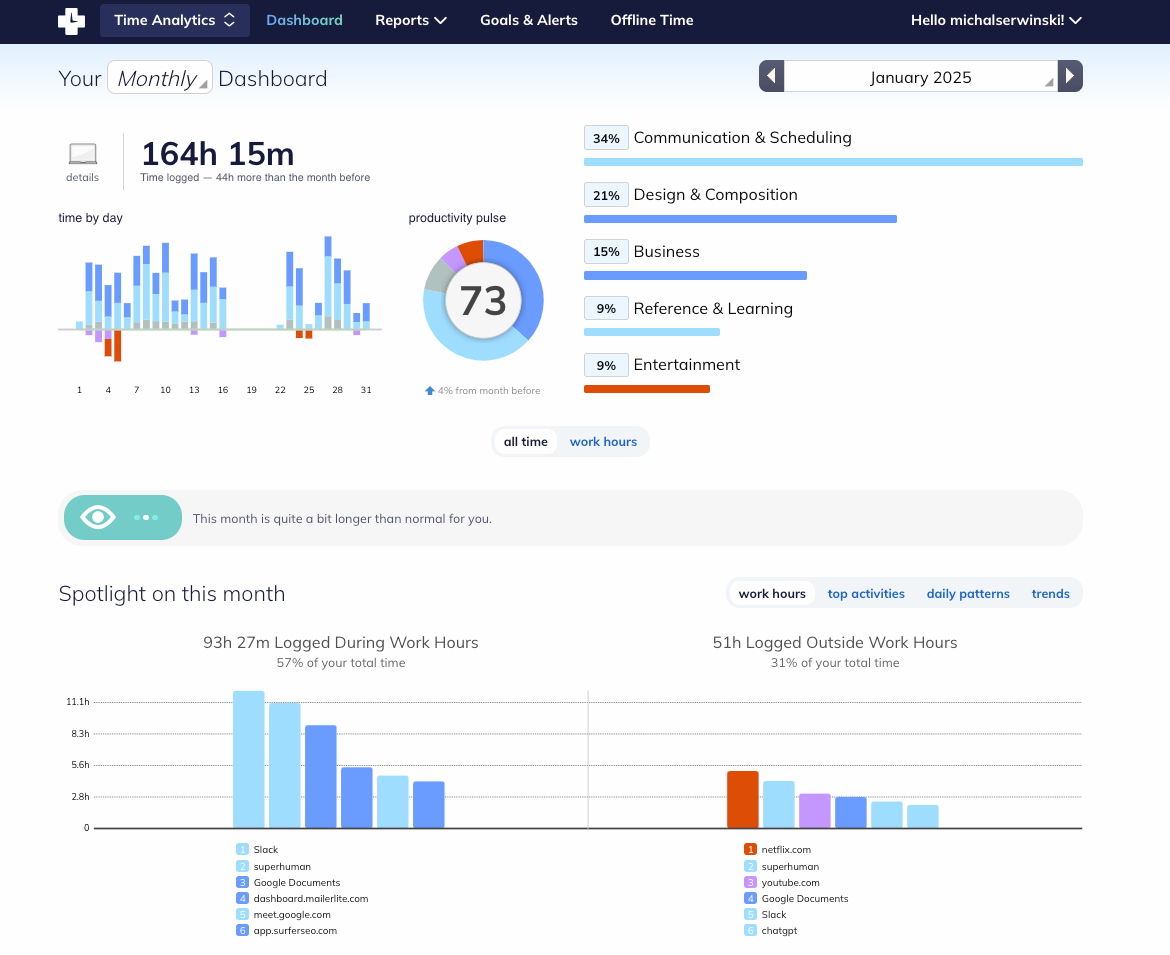Go to previous month arrow

771,77
